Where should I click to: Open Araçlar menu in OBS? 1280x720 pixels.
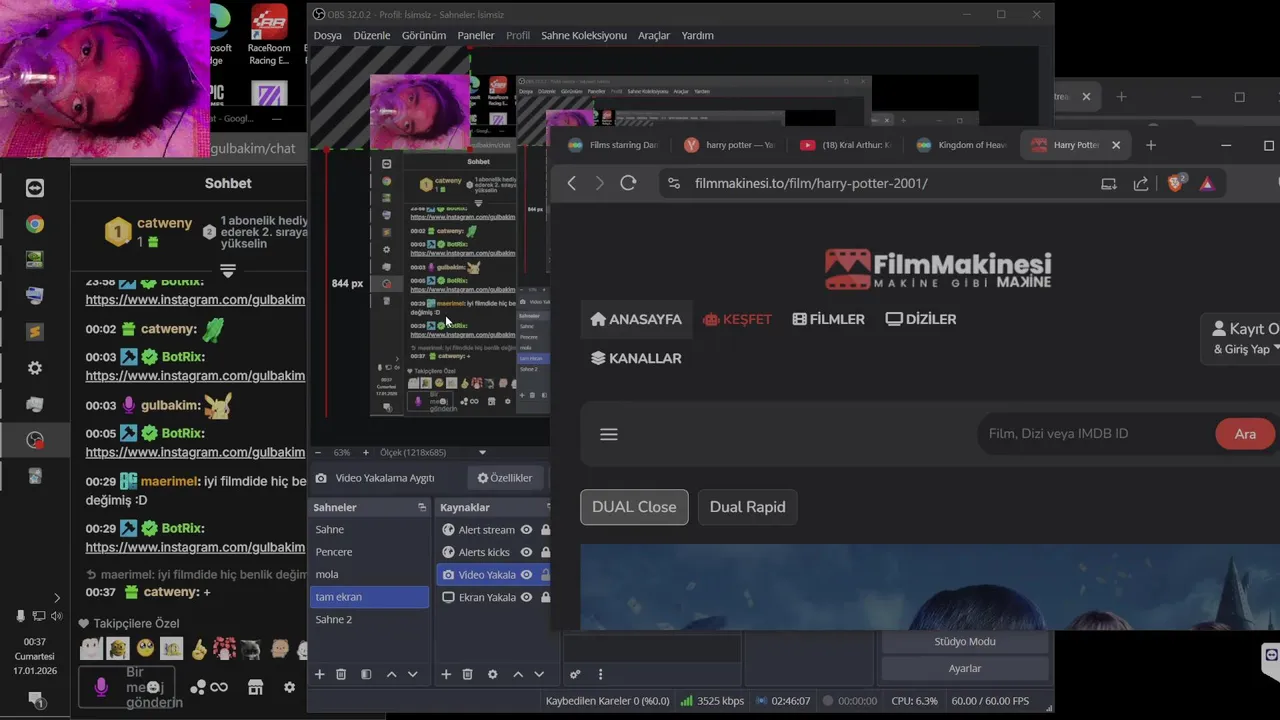coord(654,35)
